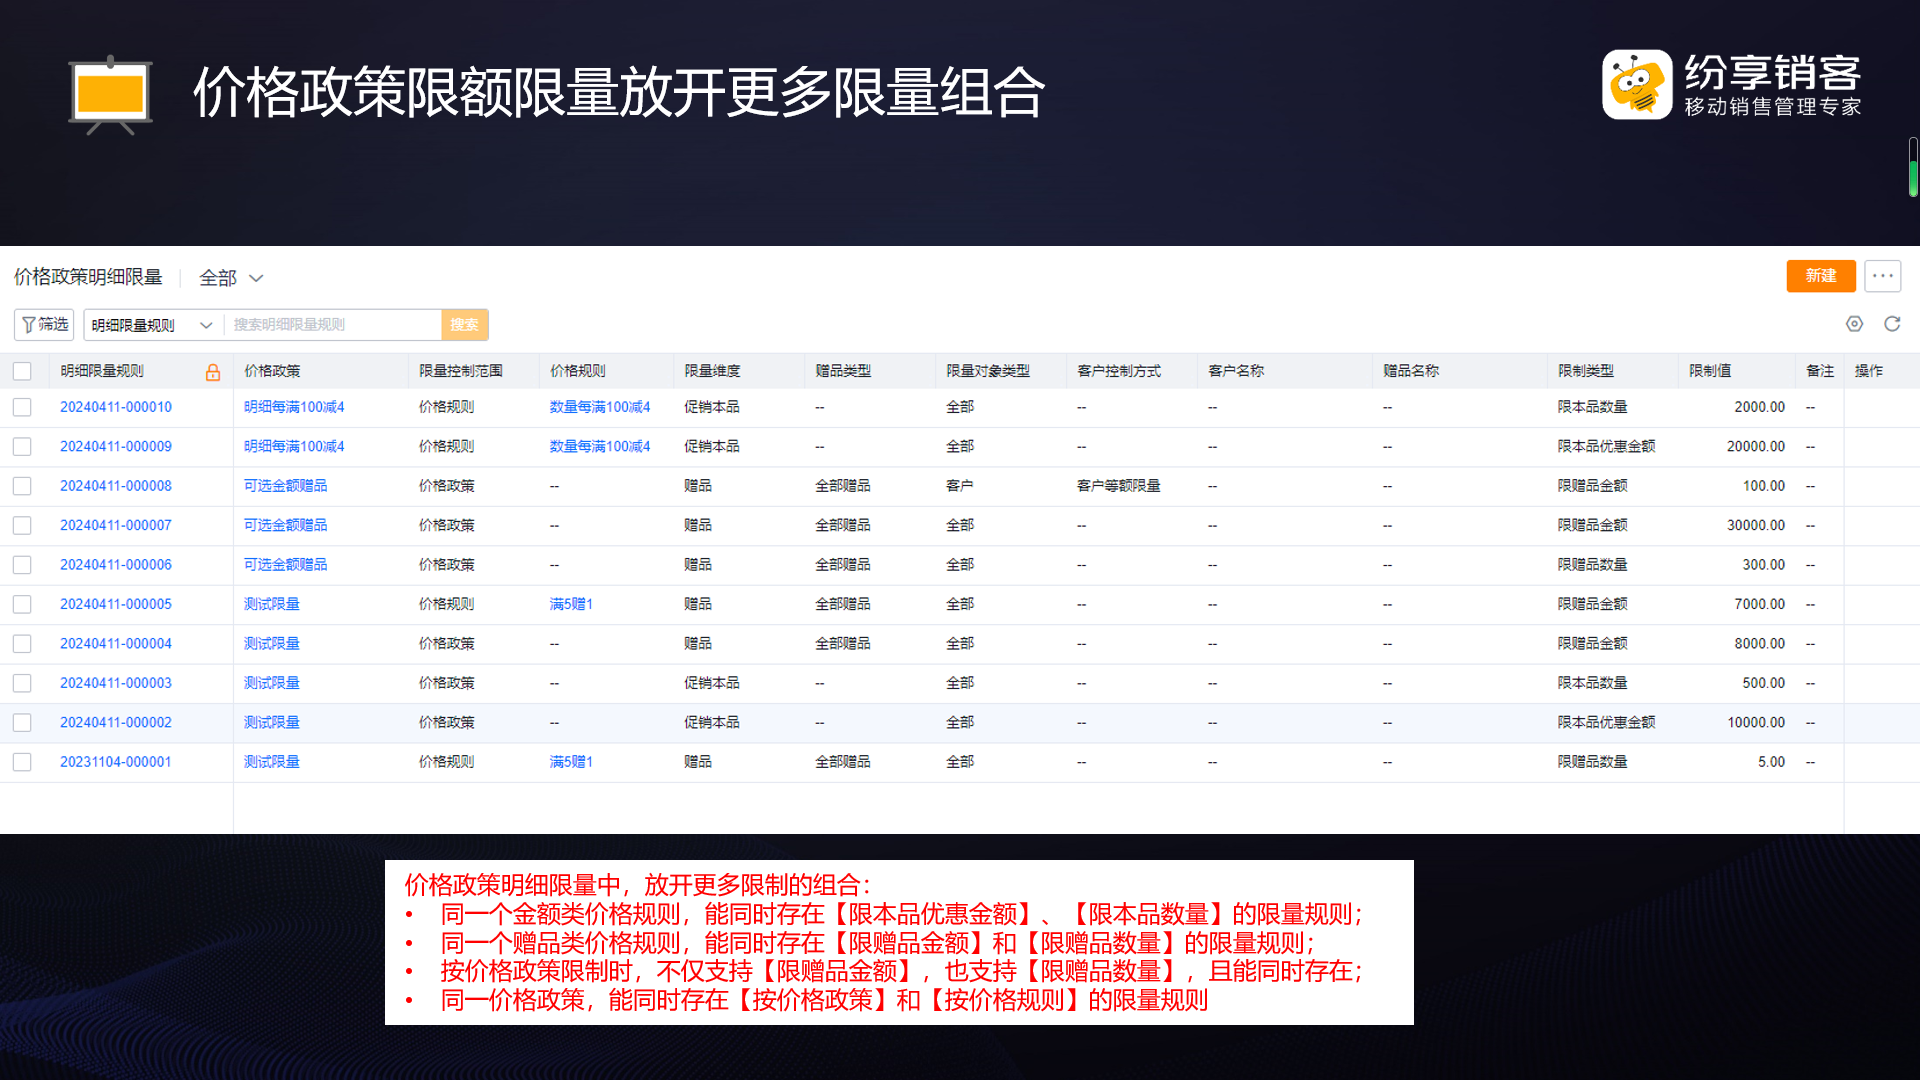Click the orange 搜索 search icon button

(x=464, y=324)
